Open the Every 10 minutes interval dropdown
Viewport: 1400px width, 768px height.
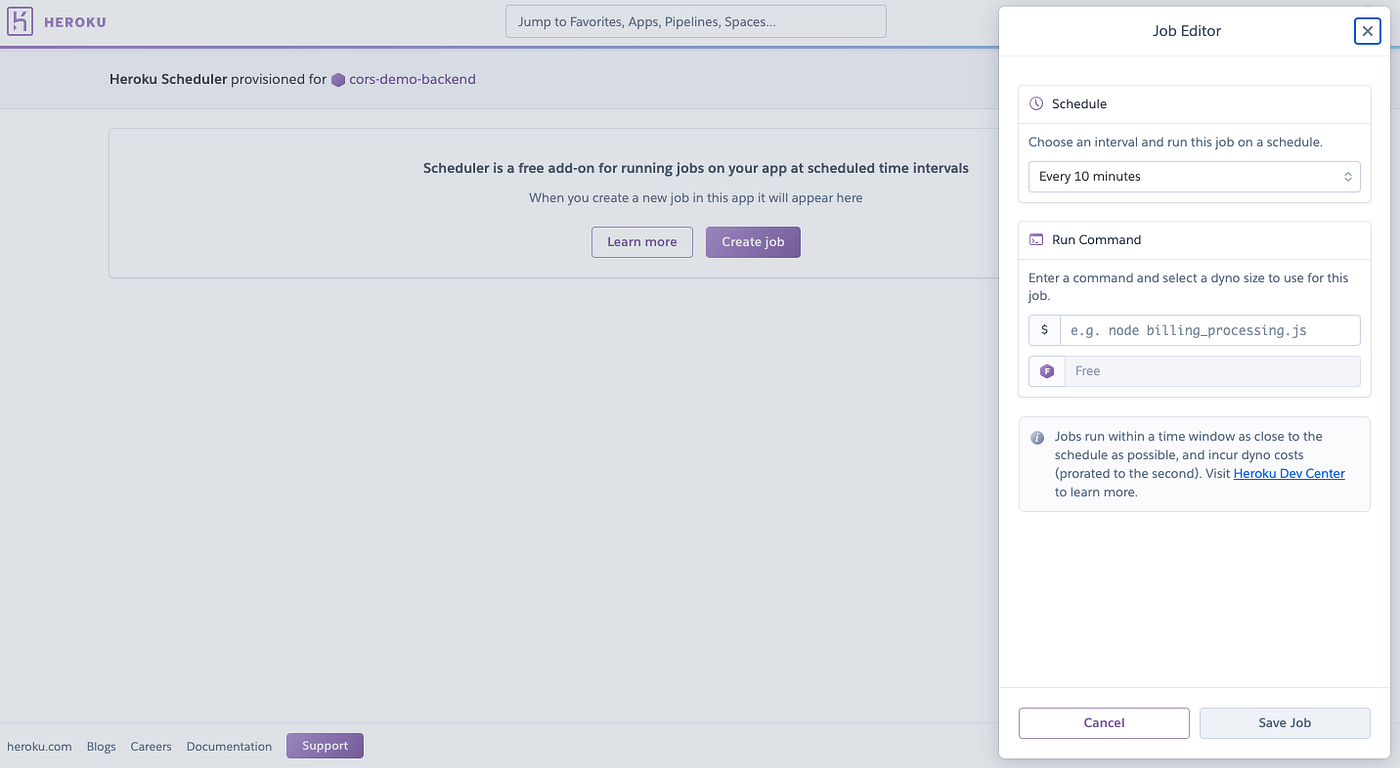pyautogui.click(x=1194, y=176)
